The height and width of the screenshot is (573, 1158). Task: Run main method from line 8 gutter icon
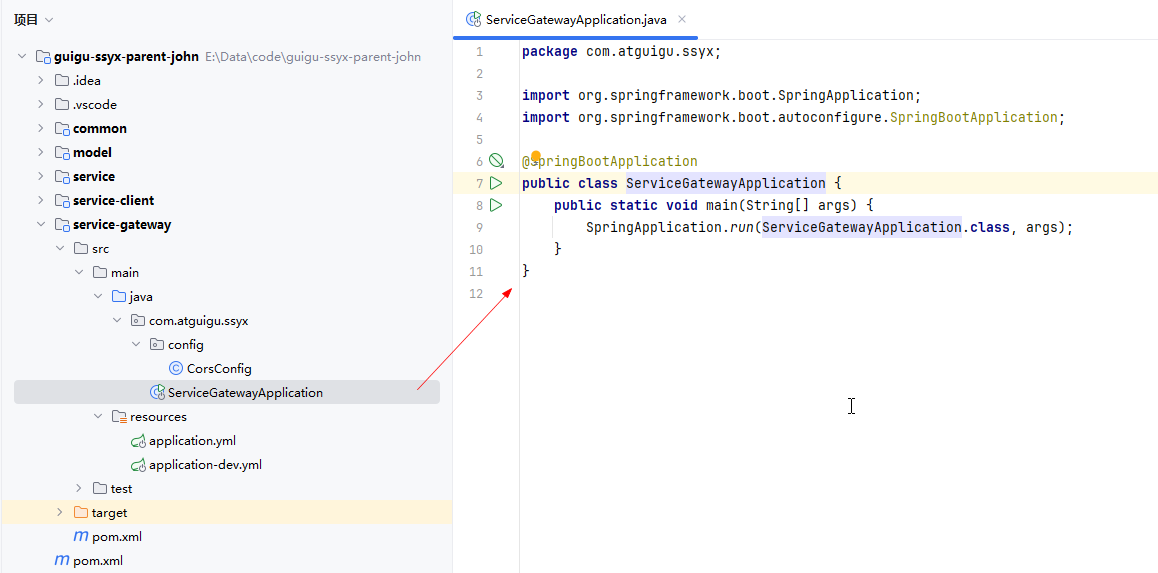click(x=496, y=205)
